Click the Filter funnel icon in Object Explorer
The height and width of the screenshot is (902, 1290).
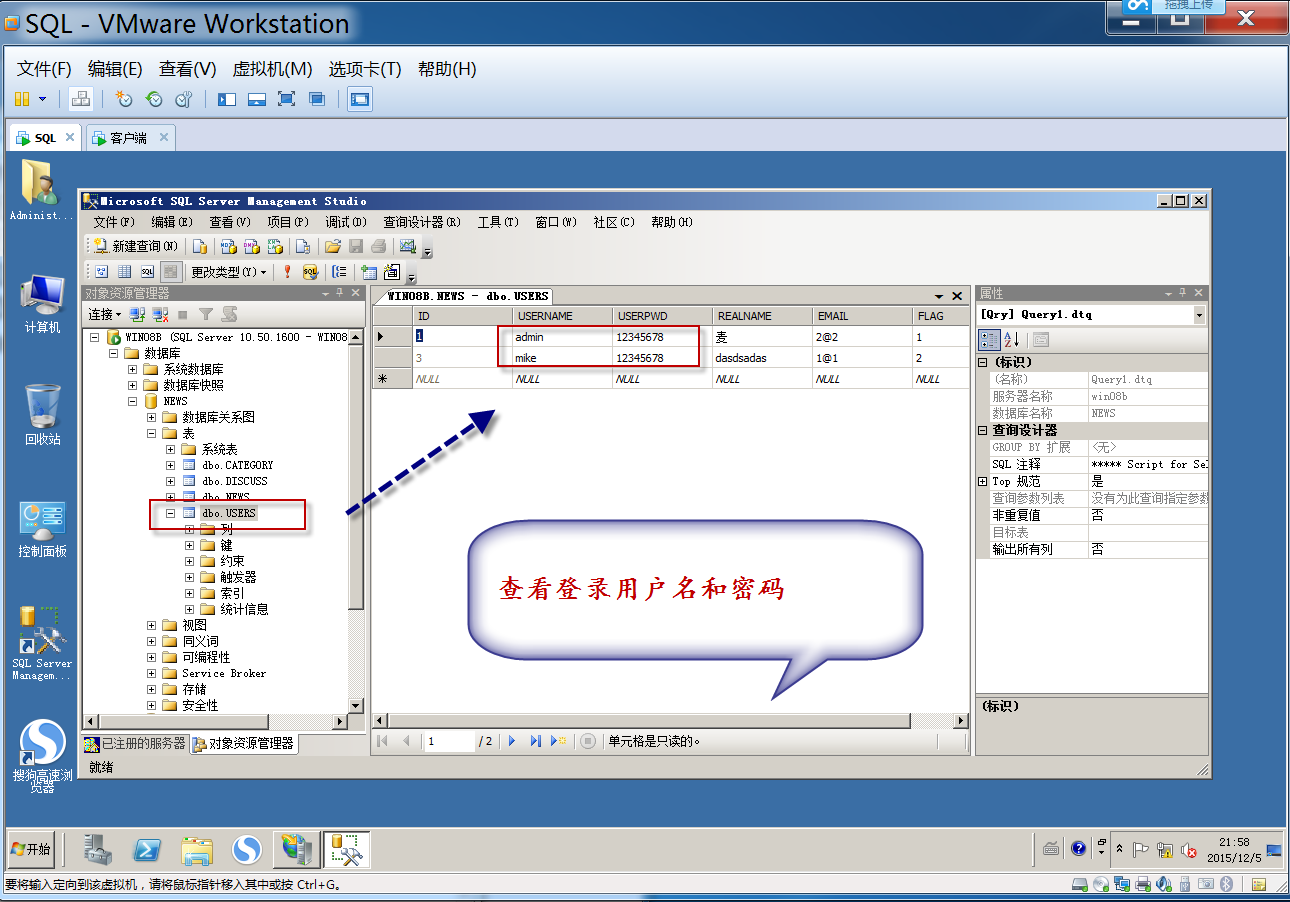coord(205,314)
